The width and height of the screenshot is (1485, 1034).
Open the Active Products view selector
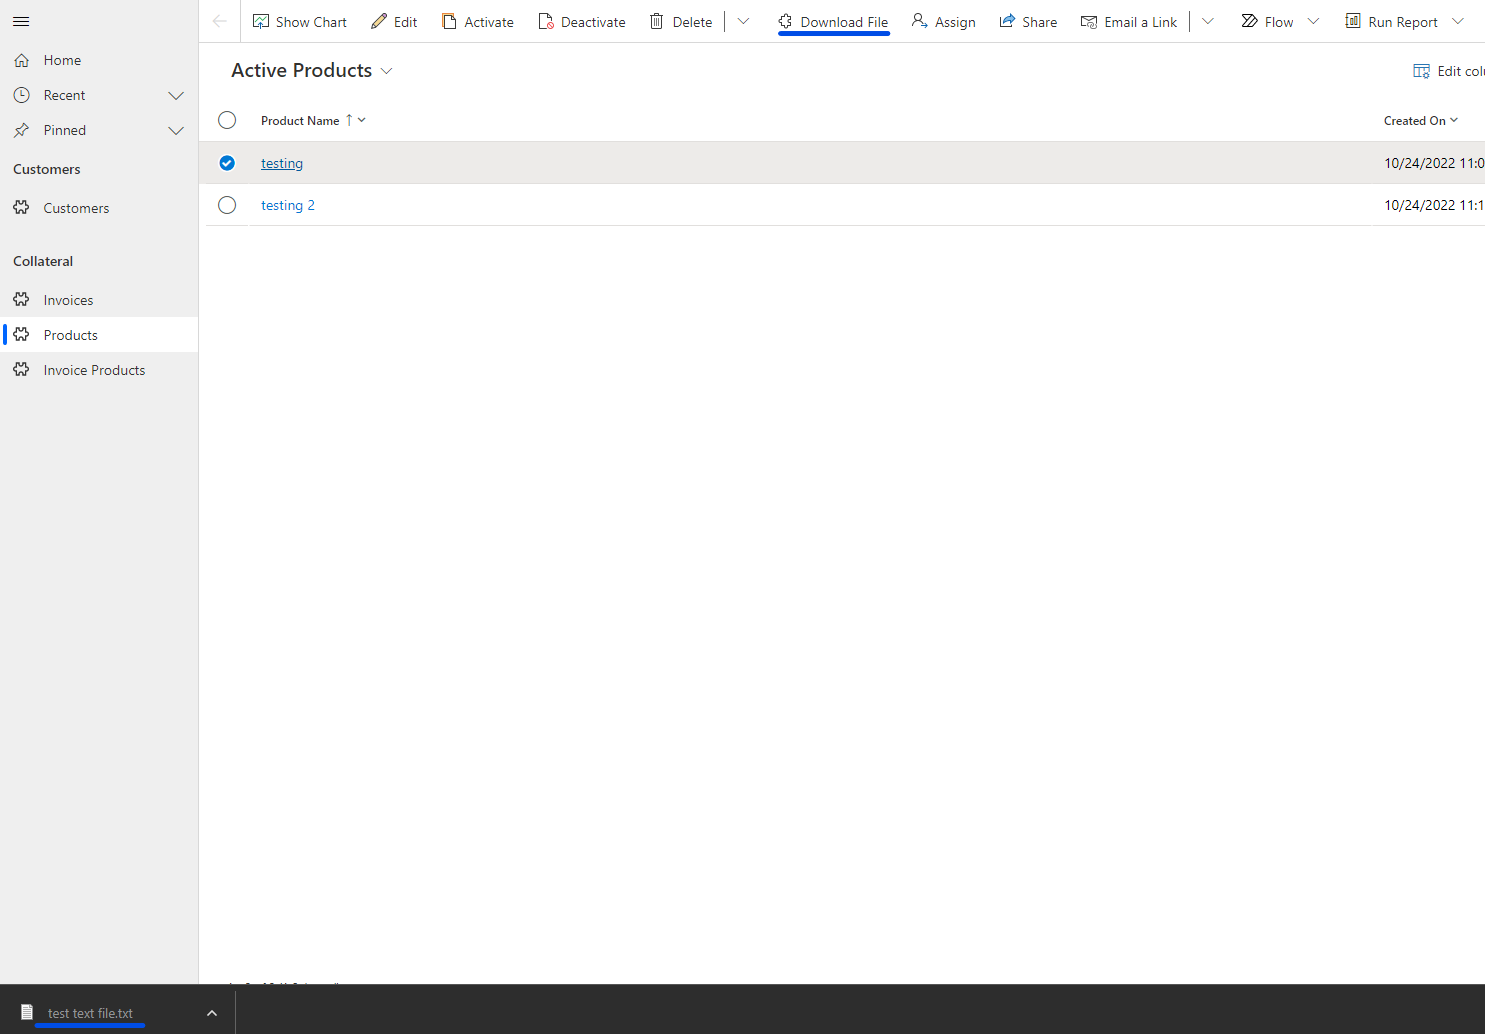386,70
